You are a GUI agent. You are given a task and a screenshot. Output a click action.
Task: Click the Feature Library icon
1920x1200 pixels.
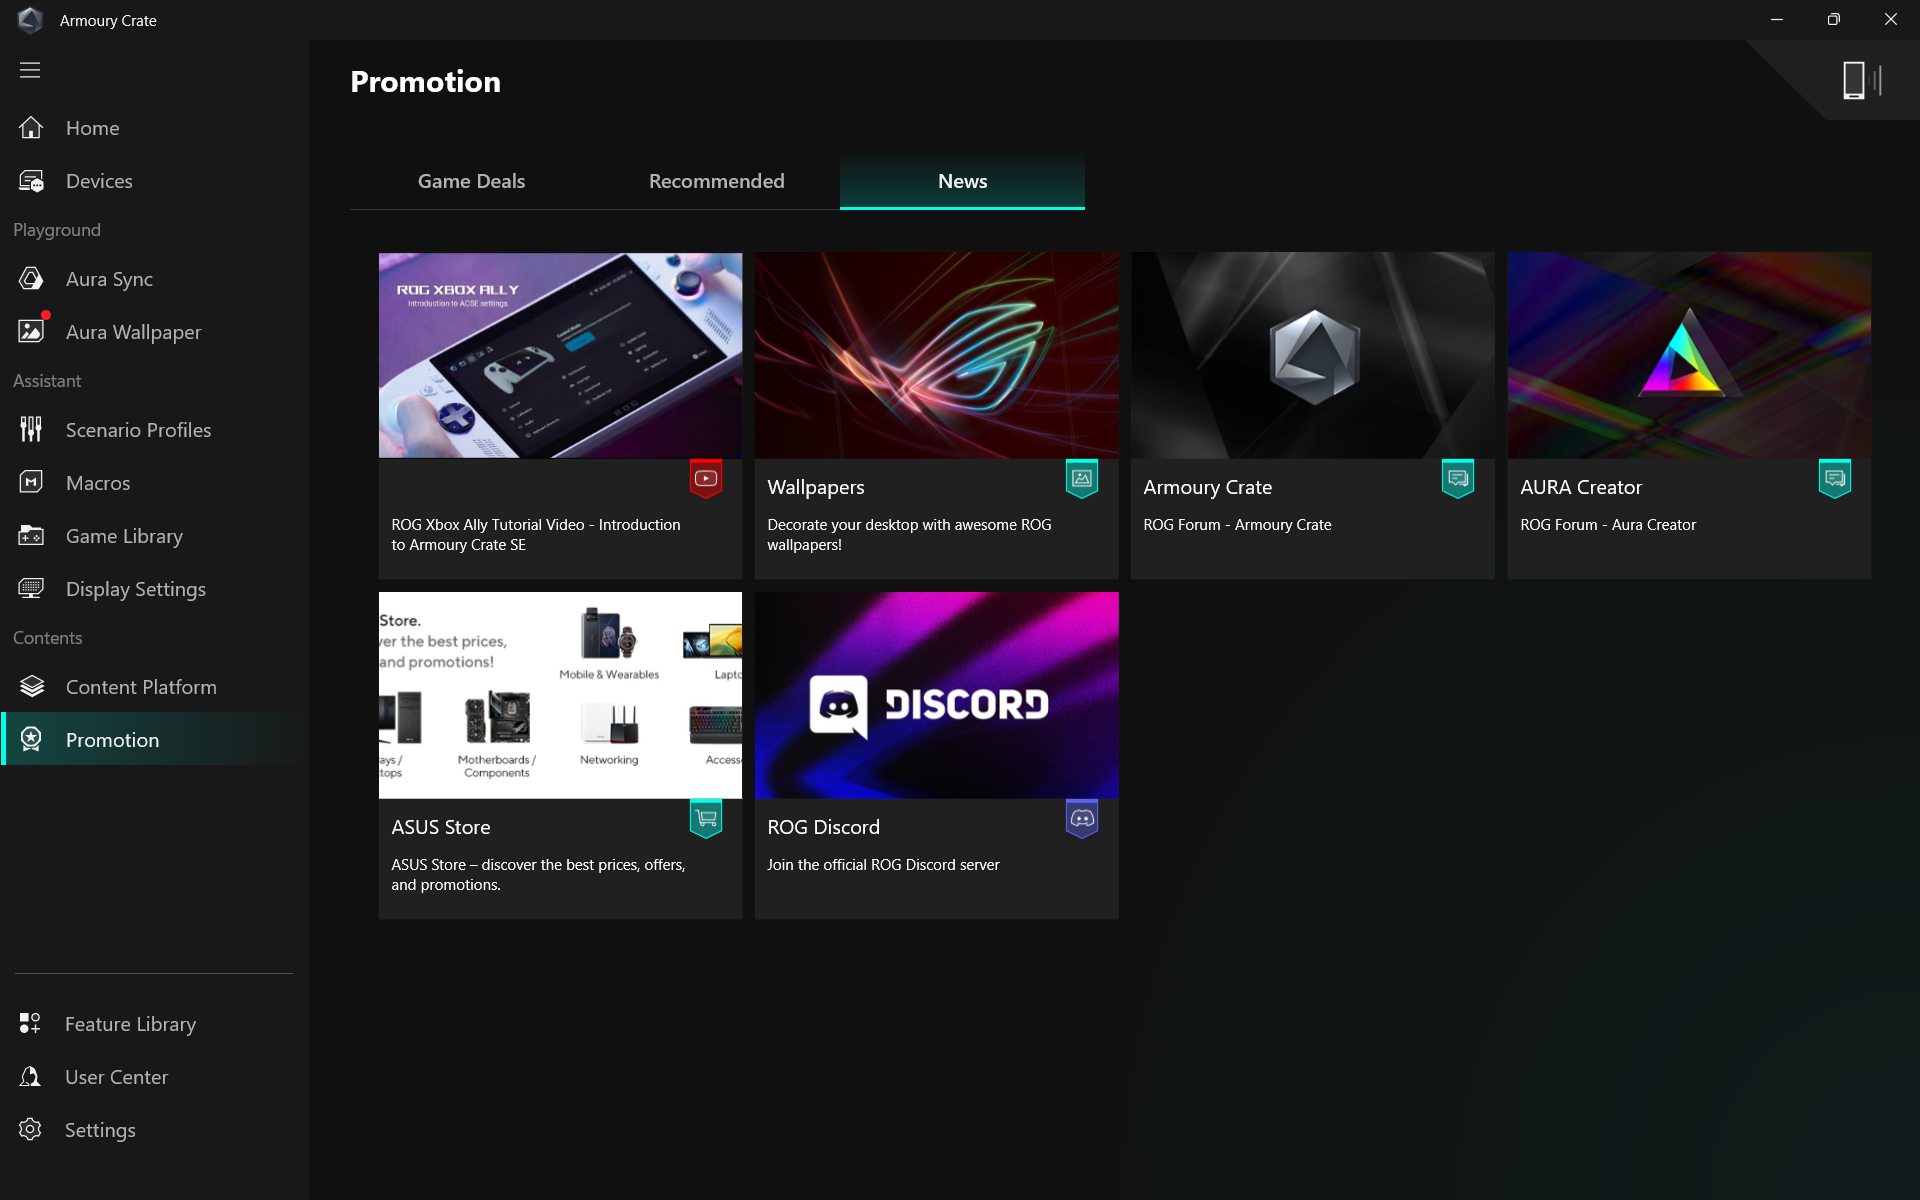pos(30,1024)
